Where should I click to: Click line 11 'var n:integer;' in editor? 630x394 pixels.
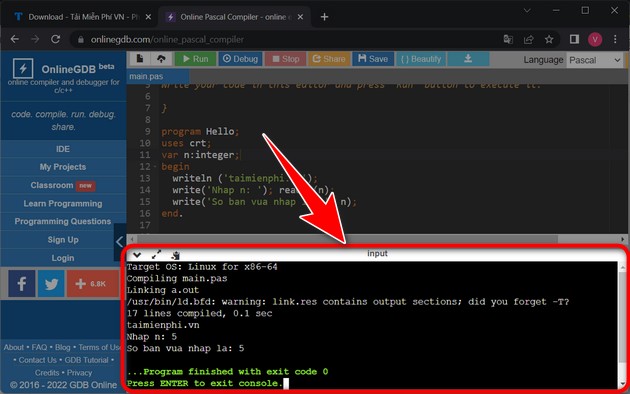(200, 155)
